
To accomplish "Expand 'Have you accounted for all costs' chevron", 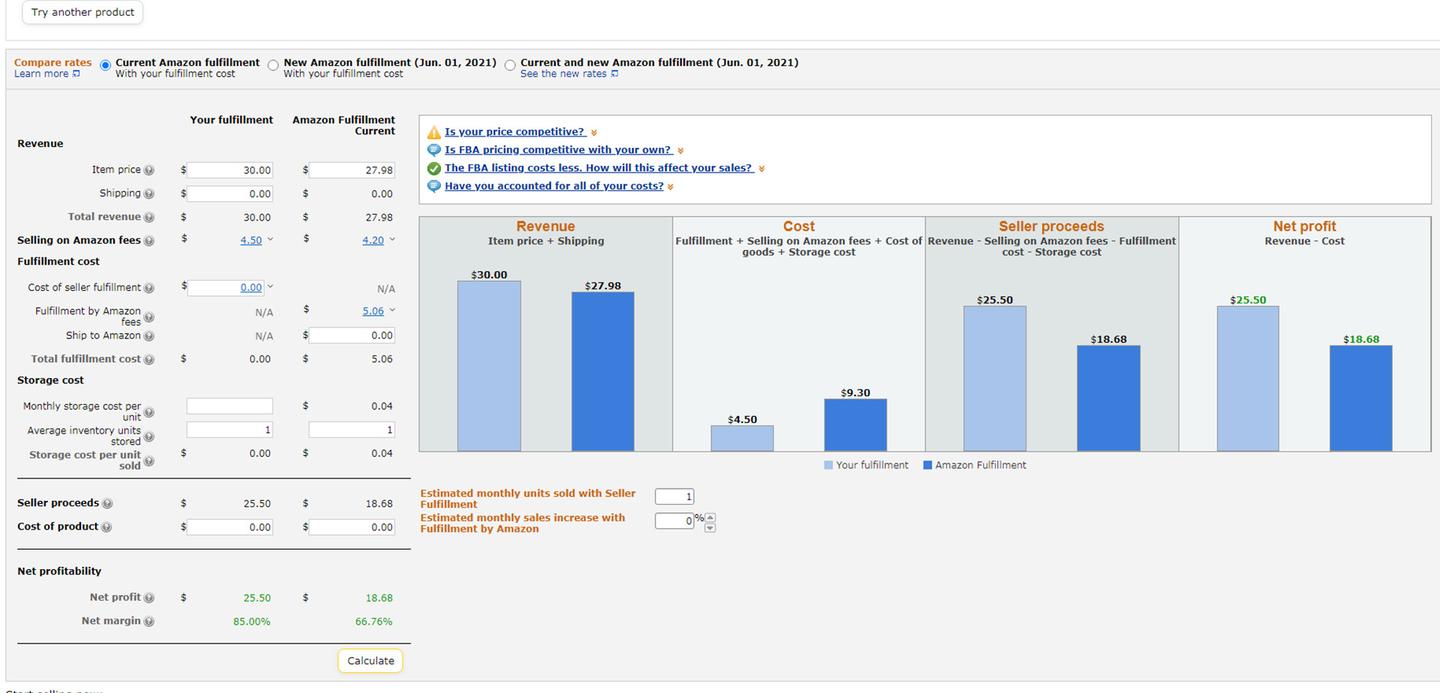I will [x=670, y=187].
